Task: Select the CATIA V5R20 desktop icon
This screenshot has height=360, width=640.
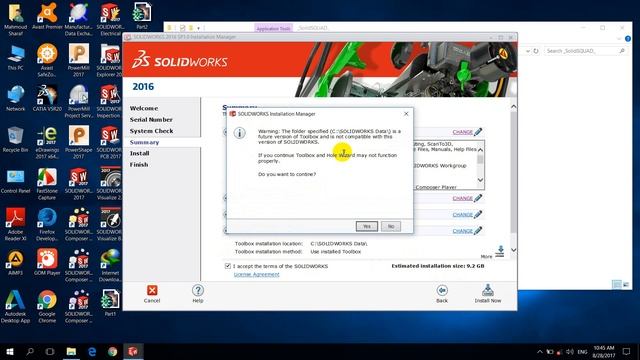Action: point(47,98)
